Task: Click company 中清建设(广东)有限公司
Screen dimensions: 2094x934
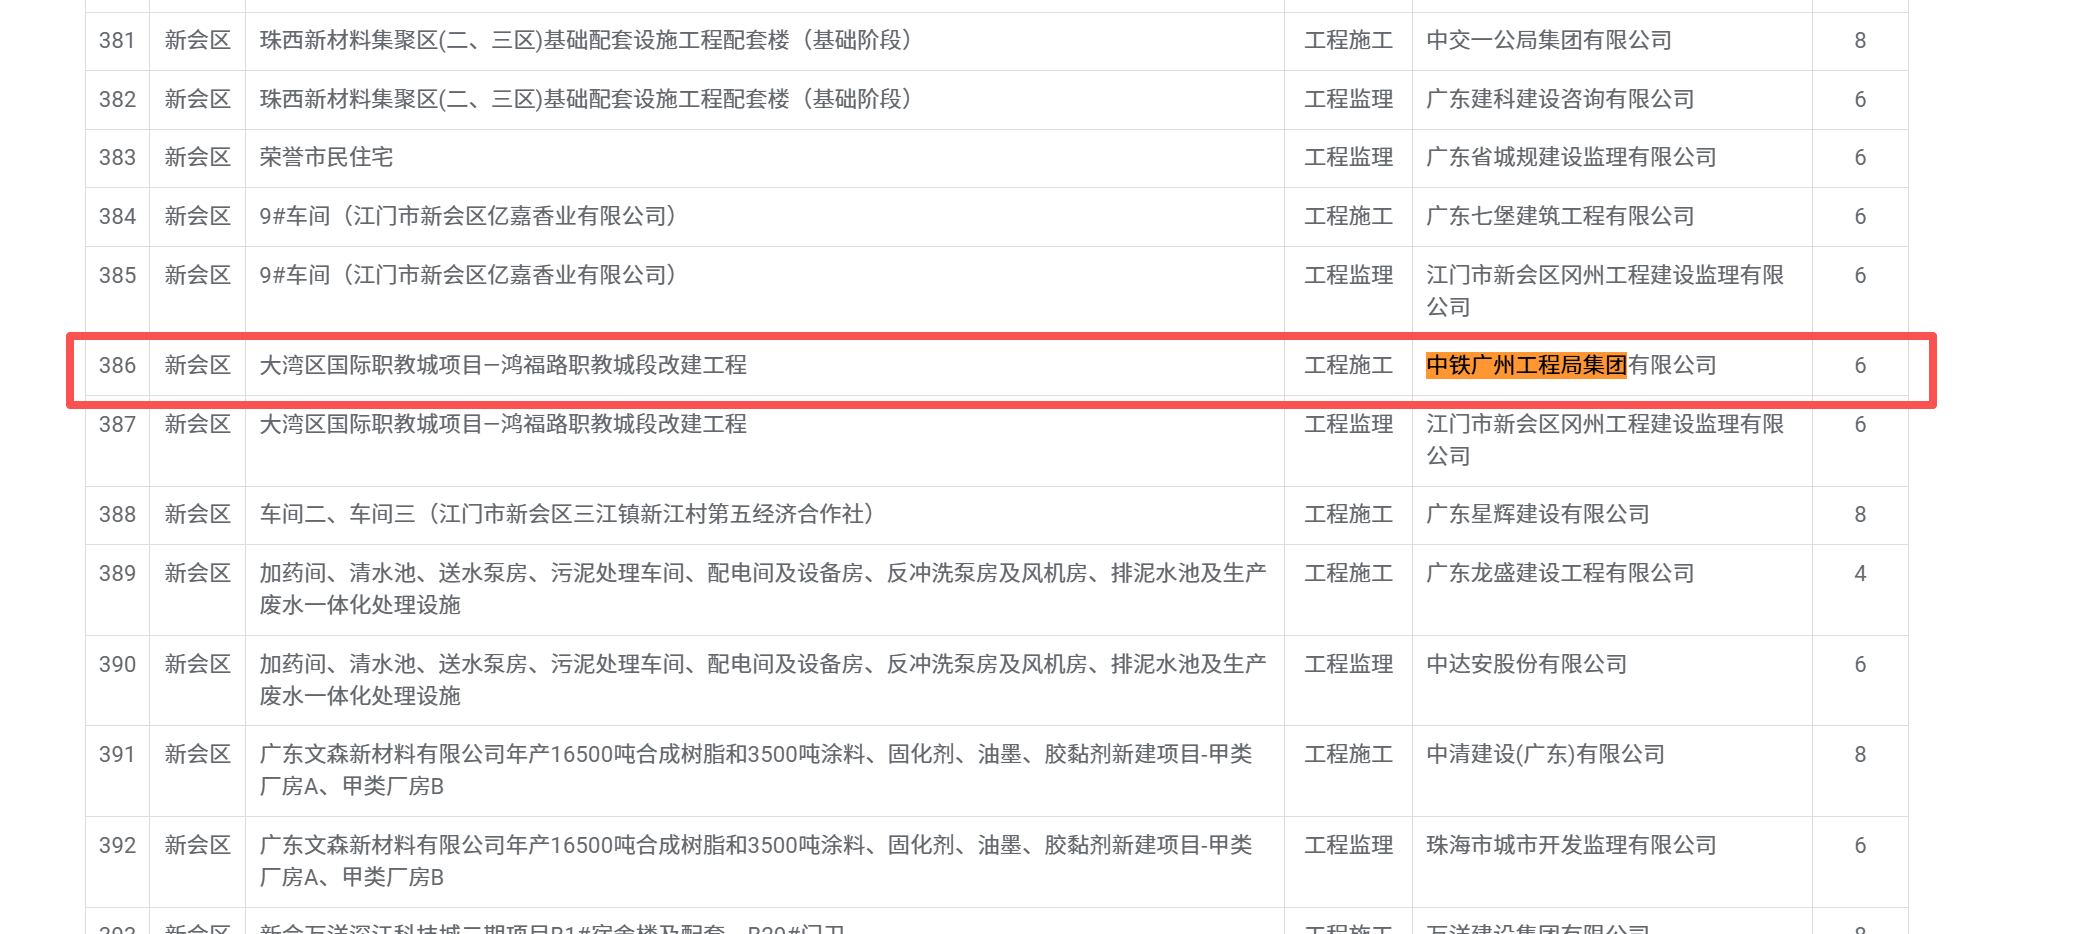Action: pyautogui.click(x=1545, y=755)
